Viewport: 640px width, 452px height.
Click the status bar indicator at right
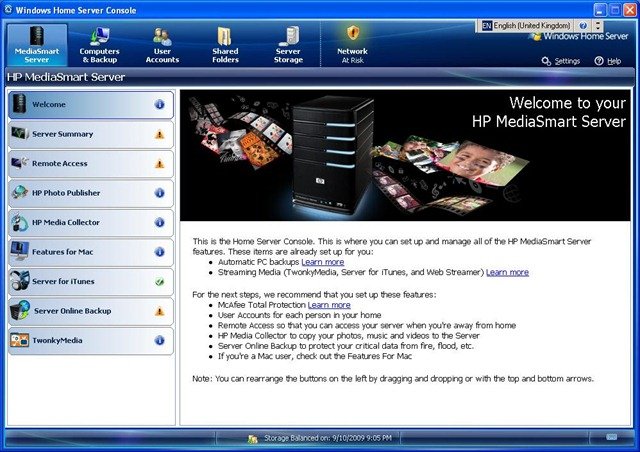tap(611, 437)
